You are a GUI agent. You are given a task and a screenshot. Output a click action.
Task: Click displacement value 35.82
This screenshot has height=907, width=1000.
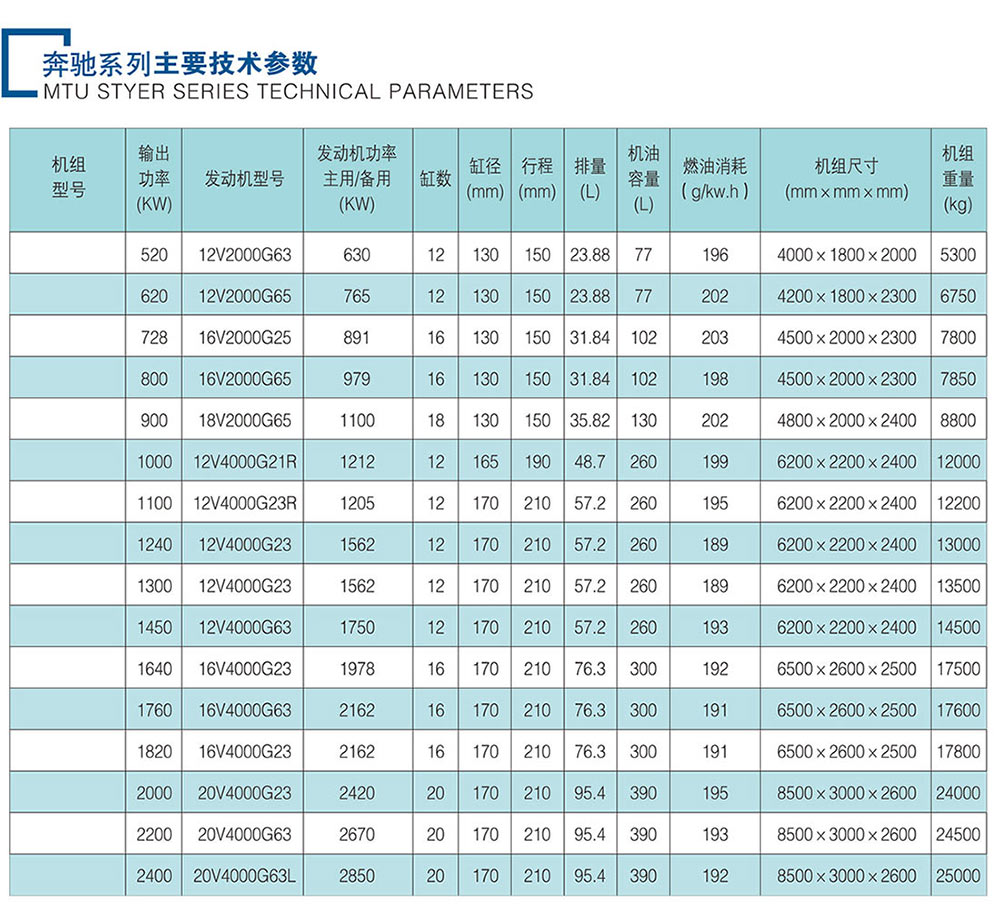click(x=590, y=420)
